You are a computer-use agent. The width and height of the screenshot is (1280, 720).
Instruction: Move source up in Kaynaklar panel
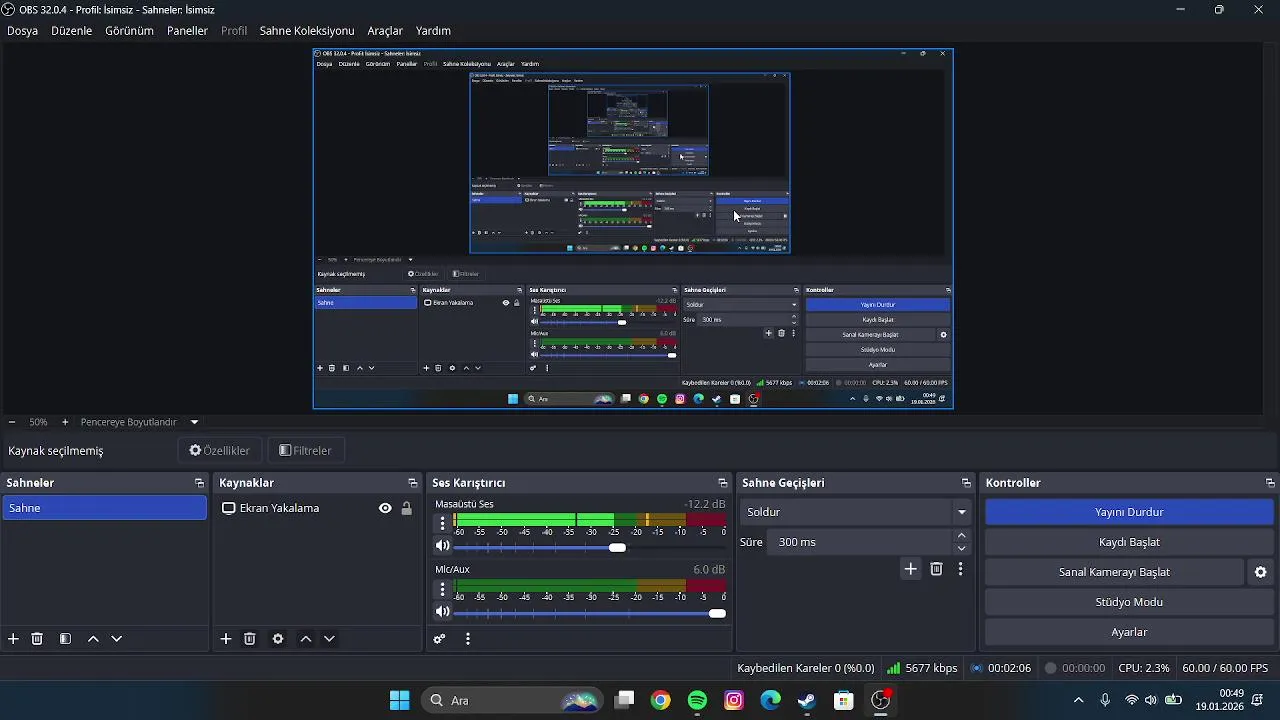[306, 639]
